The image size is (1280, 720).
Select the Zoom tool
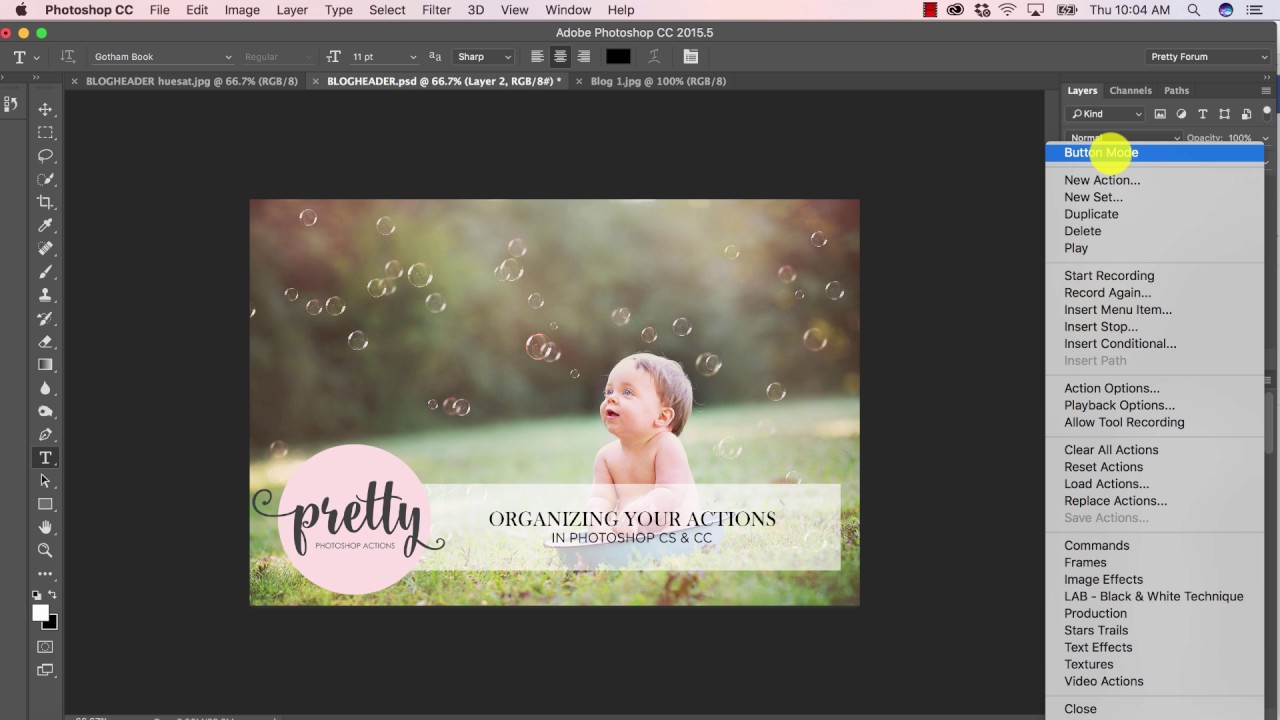point(45,550)
